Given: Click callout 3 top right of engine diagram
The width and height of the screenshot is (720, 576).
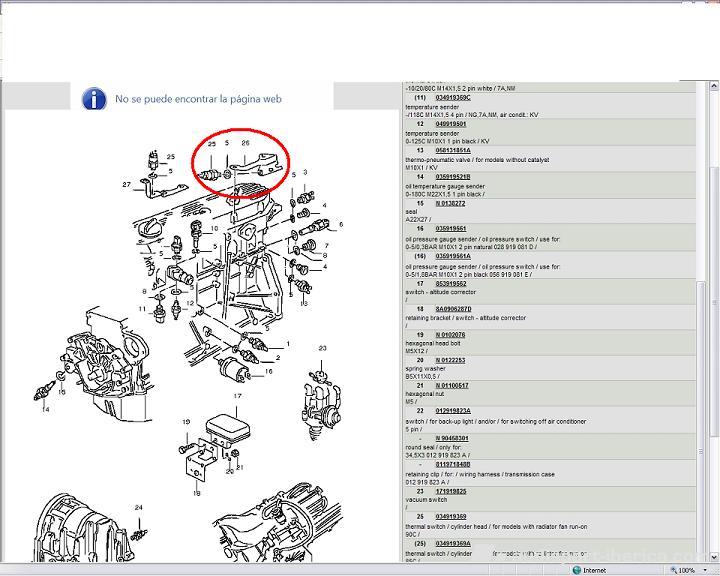Looking at the screenshot, I should click(x=305, y=172).
